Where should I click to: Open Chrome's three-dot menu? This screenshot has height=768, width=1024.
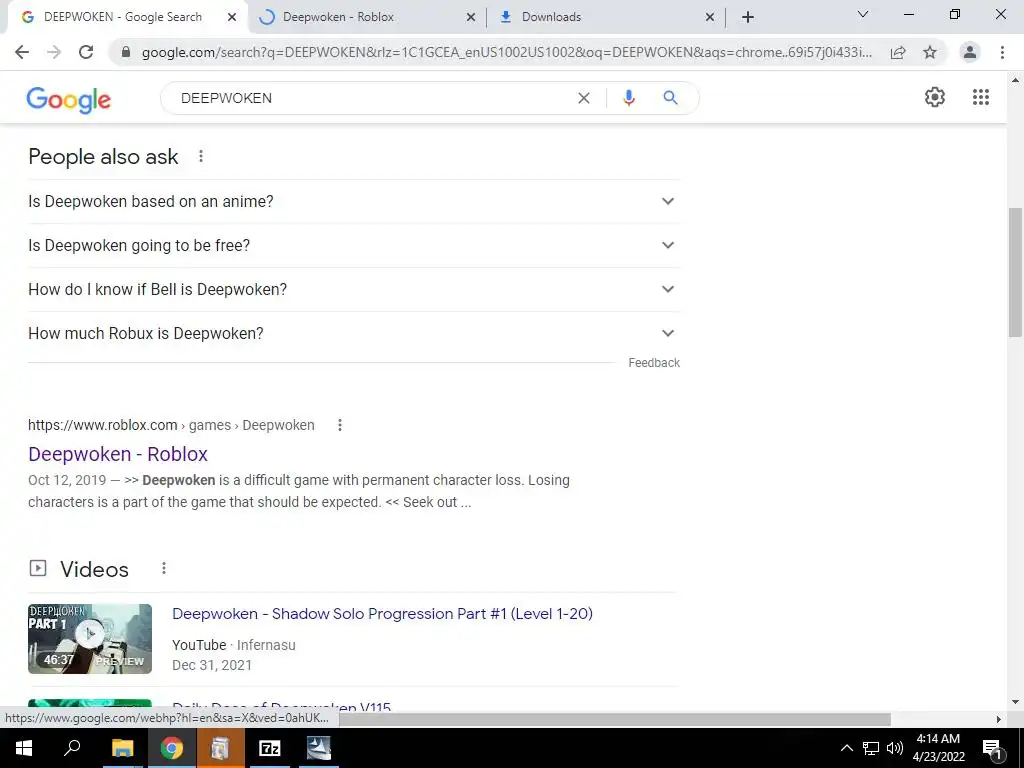[1002, 52]
